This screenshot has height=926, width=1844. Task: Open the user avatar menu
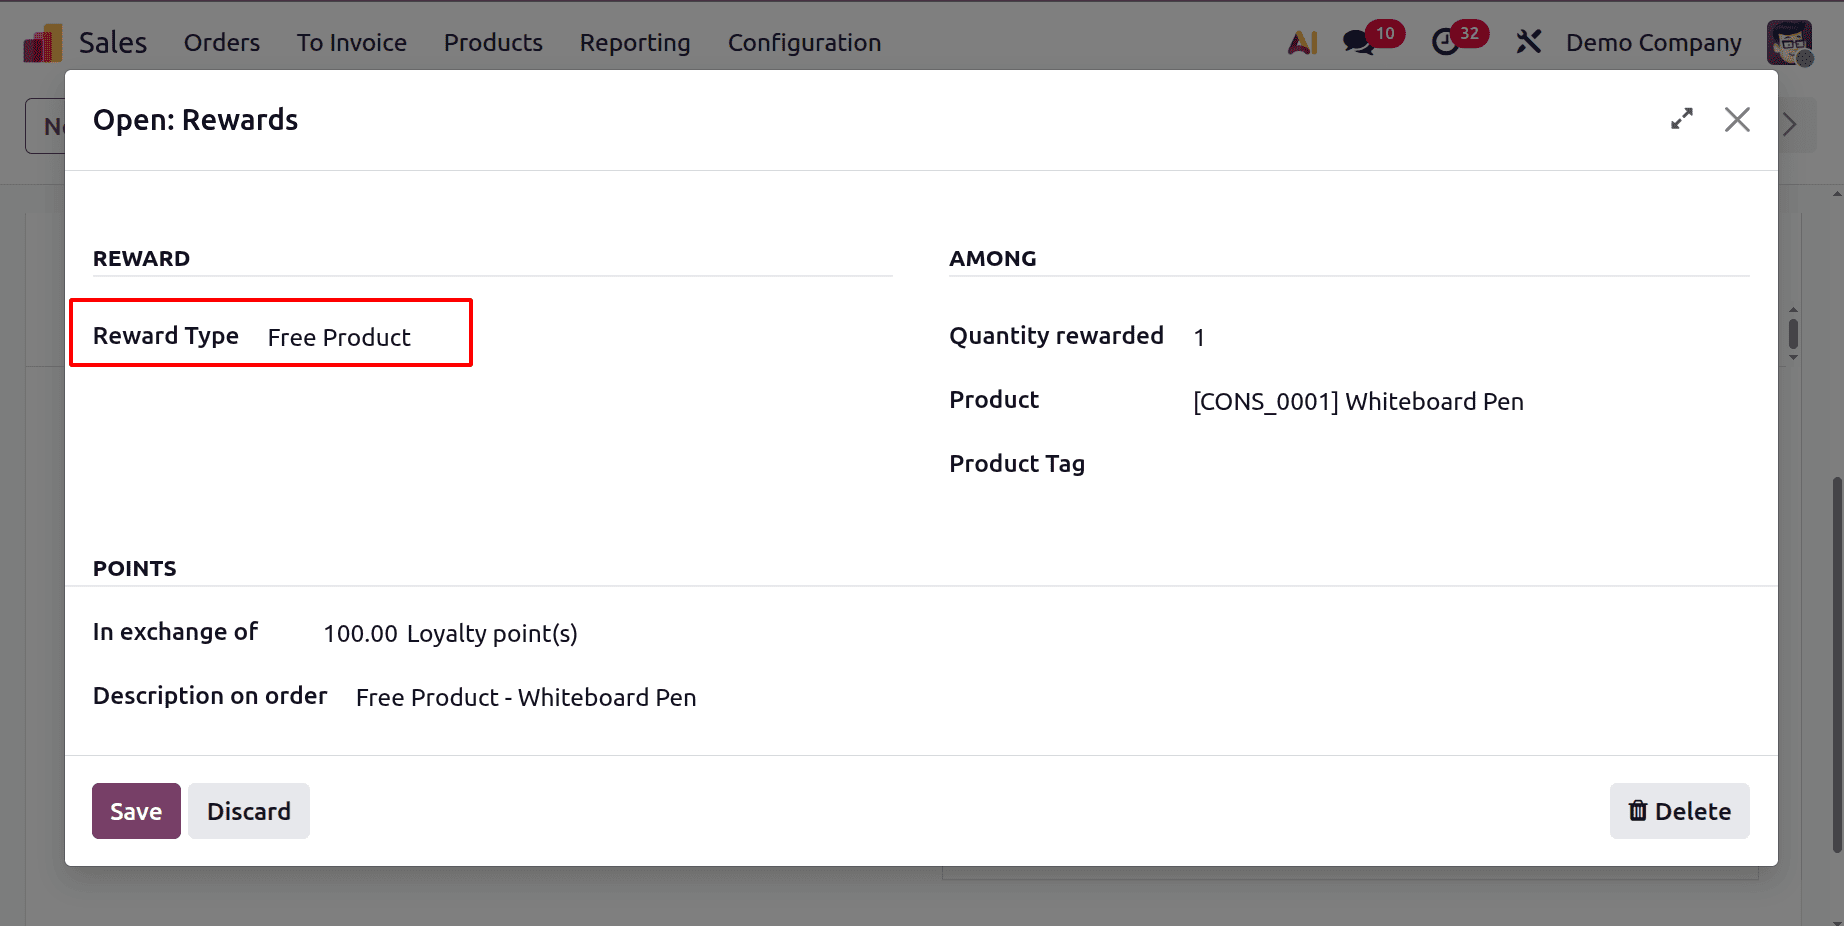(x=1790, y=42)
